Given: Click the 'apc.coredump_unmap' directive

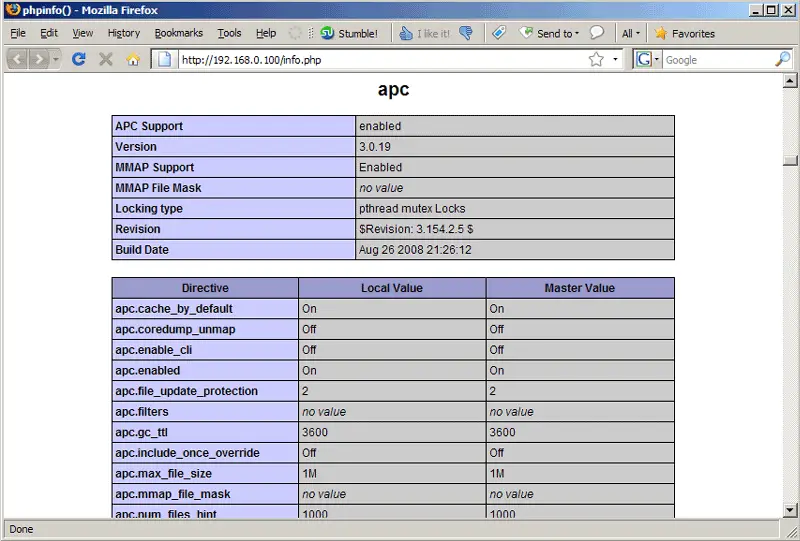Looking at the screenshot, I should tap(175, 329).
